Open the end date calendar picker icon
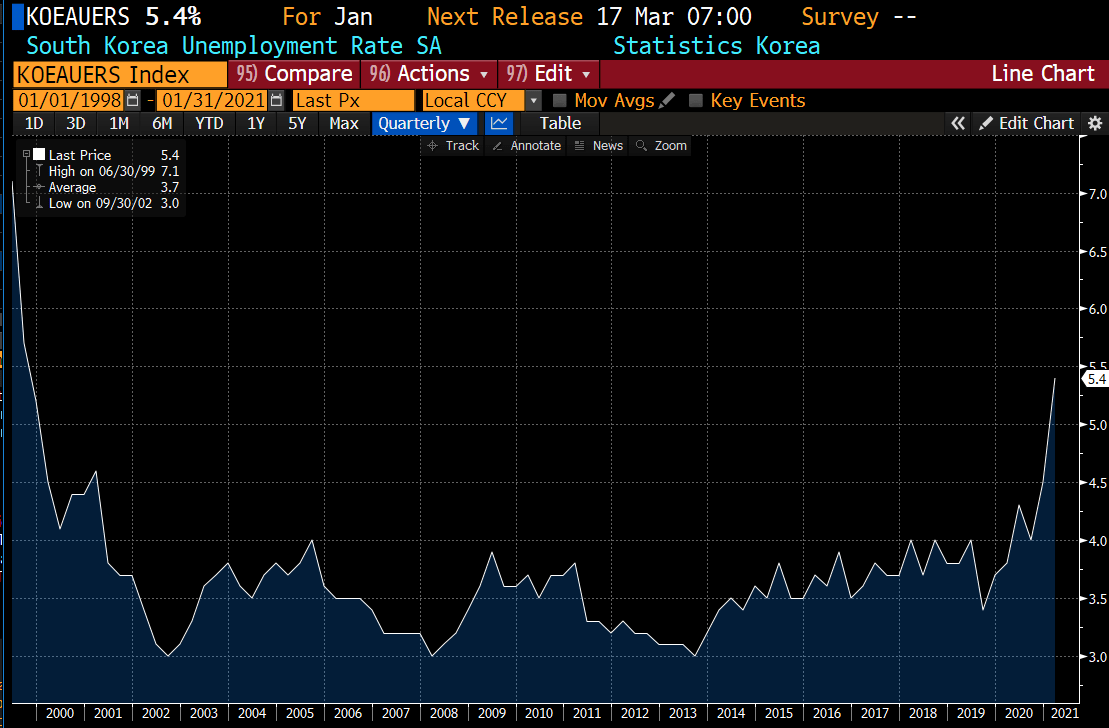The width and height of the screenshot is (1109, 728). 277,100
